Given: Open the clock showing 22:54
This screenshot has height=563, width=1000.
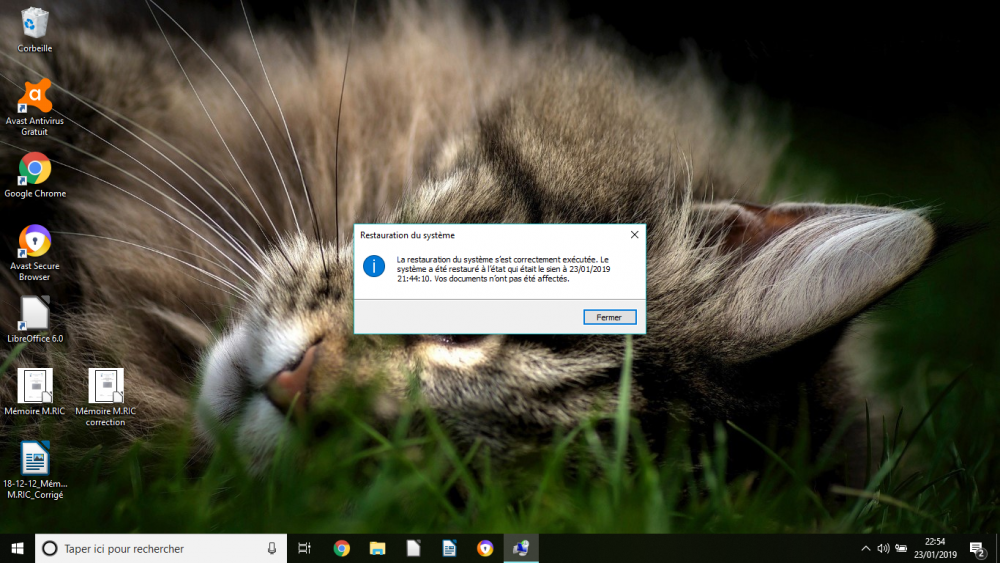Looking at the screenshot, I should point(935,548).
